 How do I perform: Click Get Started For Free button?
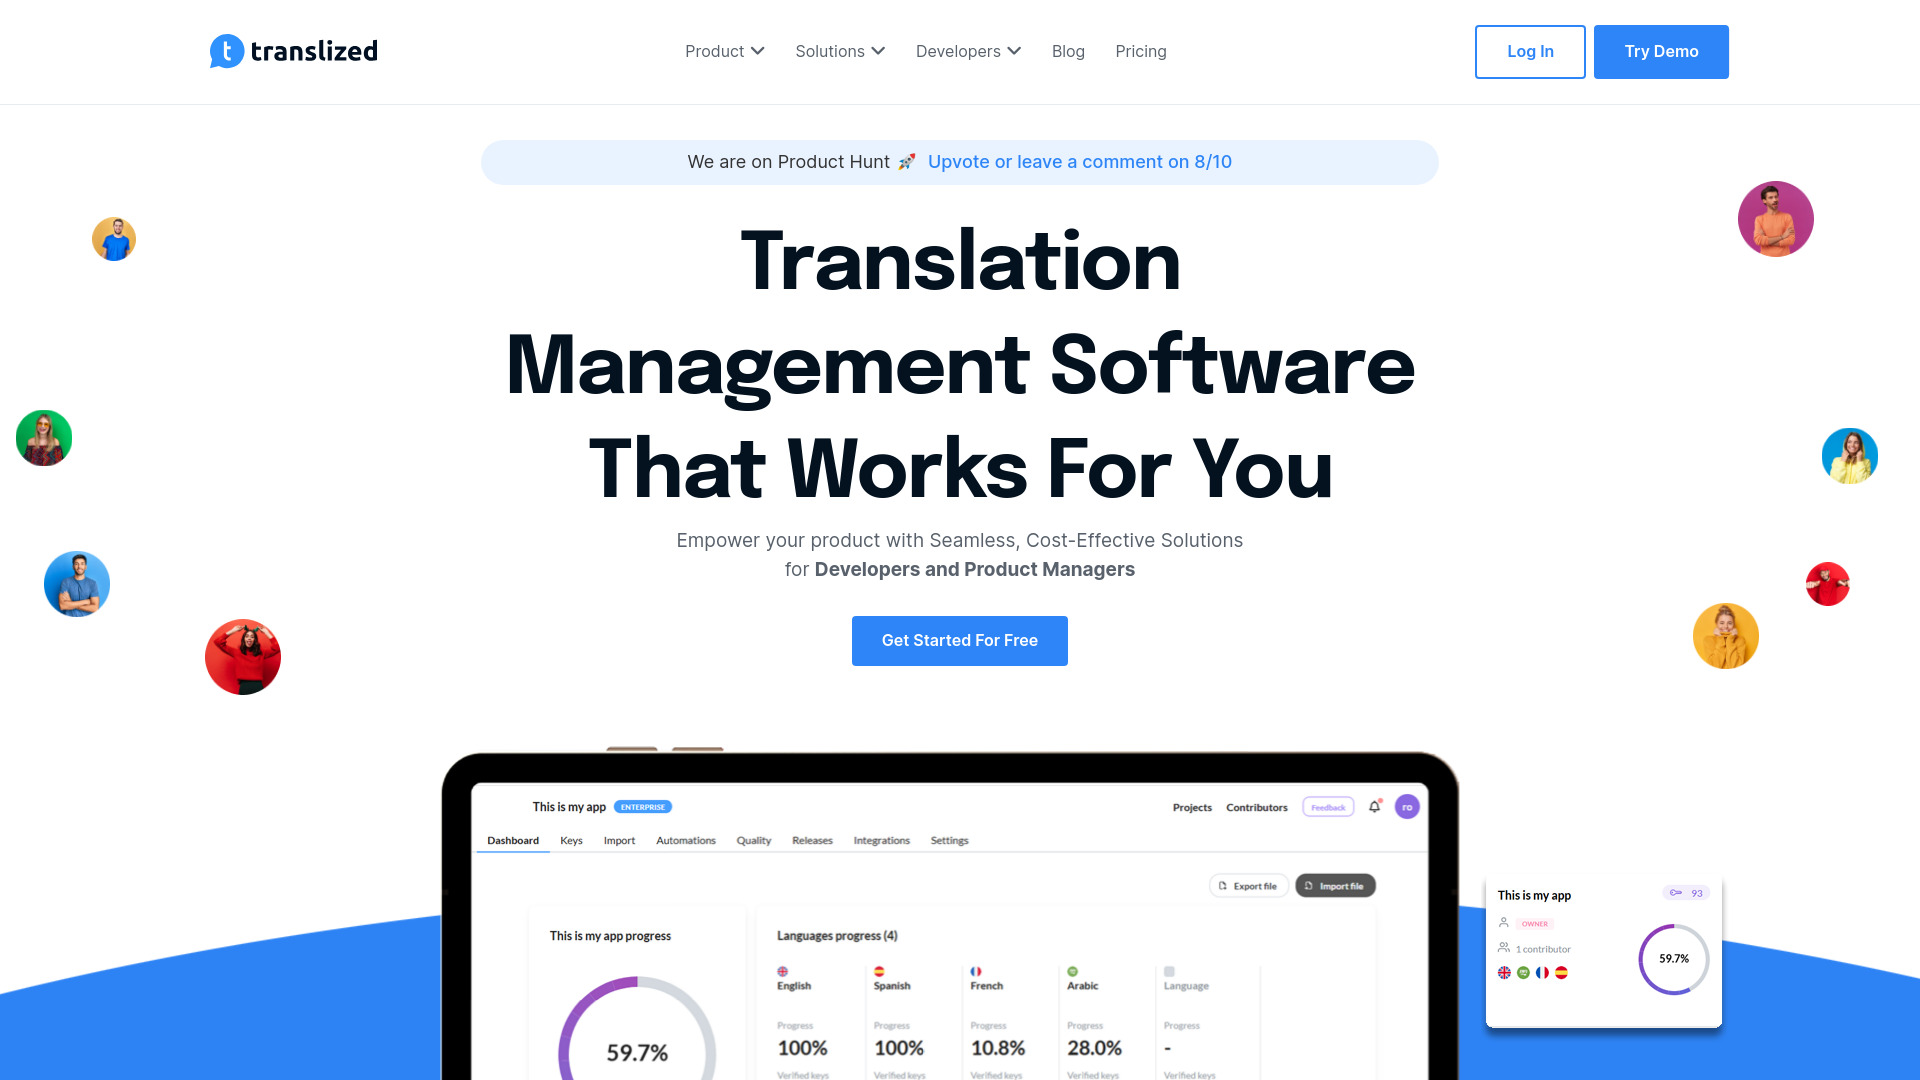[x=960, y=641]
